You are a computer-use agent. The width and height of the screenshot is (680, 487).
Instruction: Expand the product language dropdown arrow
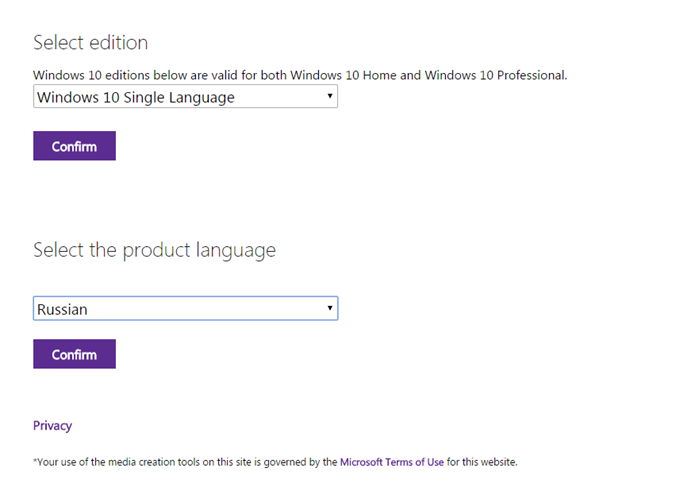coord(330,309)
